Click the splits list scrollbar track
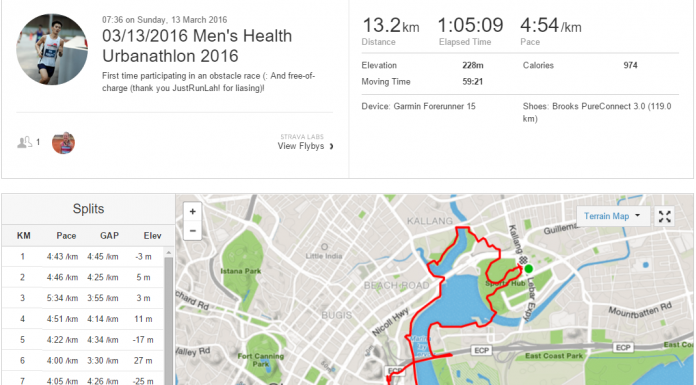The width and height of the screenshot is (696, 385). pos(168,320)
